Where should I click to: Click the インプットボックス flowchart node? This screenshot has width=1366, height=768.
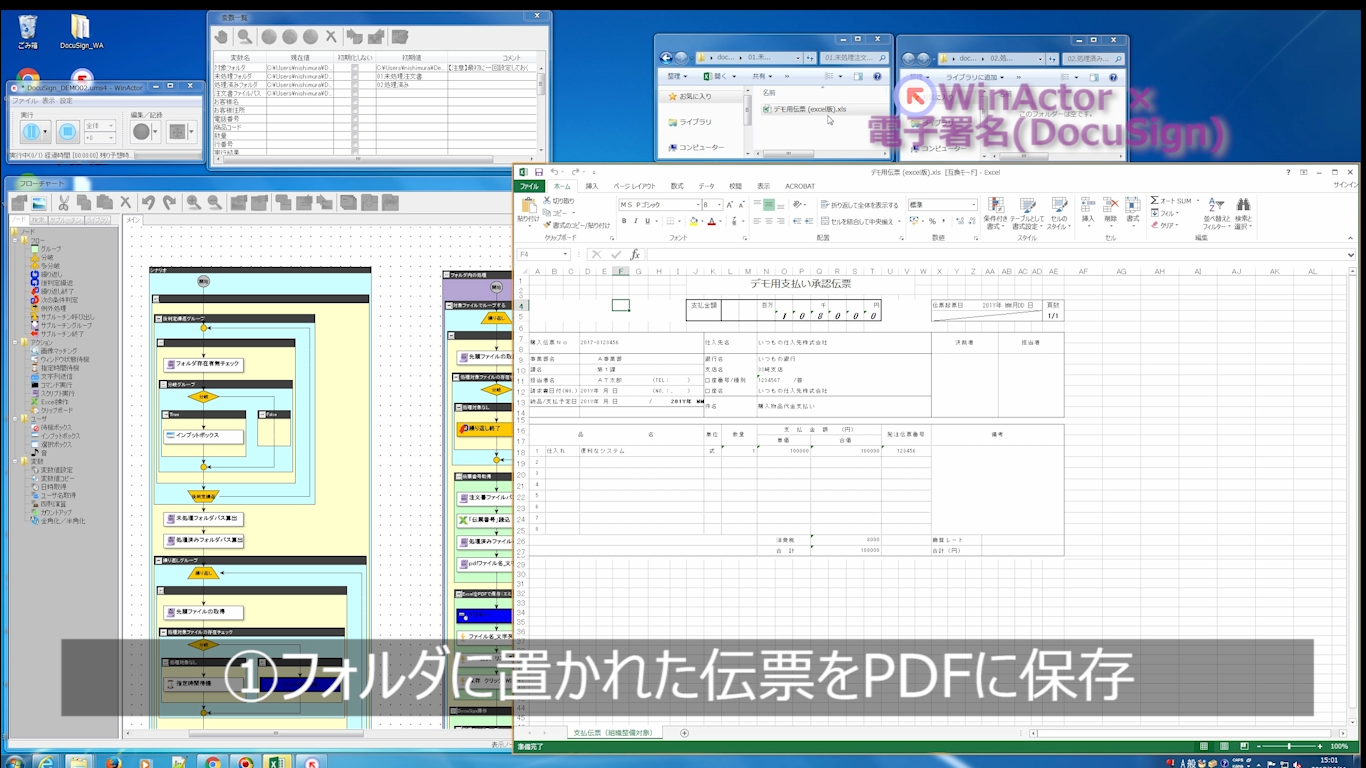[203, 437]
